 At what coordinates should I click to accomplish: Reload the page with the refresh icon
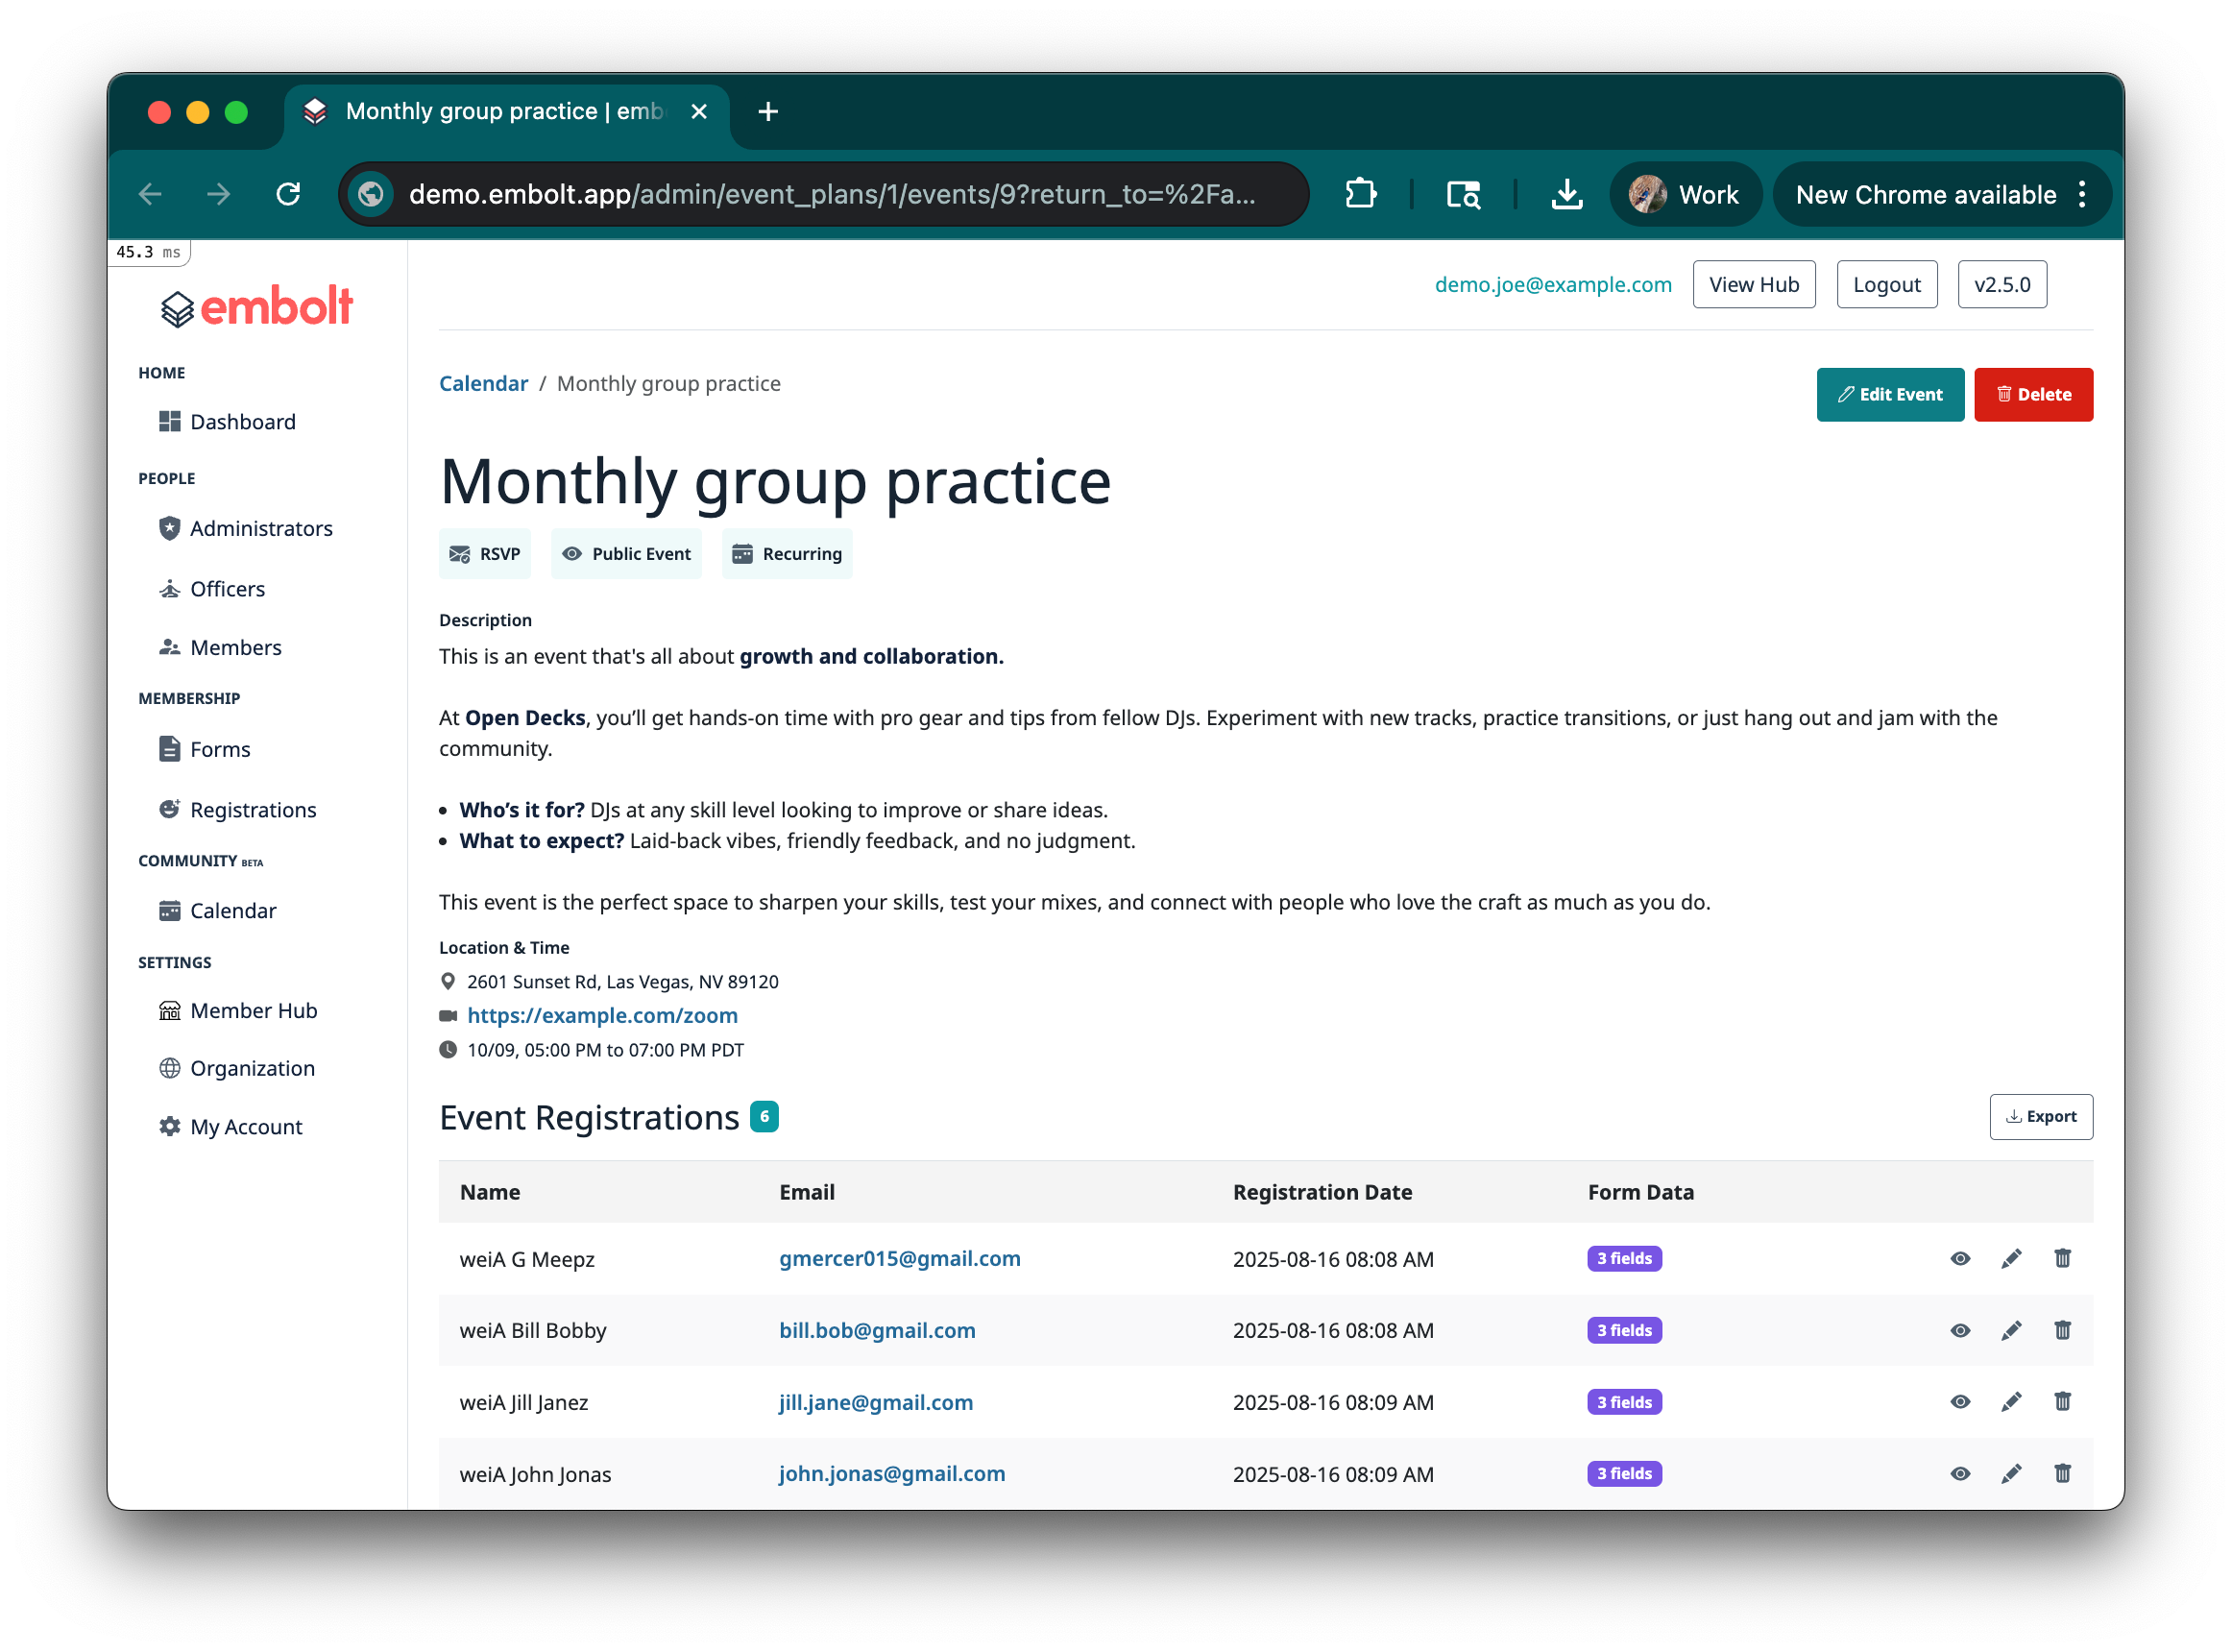coord(288,194)
